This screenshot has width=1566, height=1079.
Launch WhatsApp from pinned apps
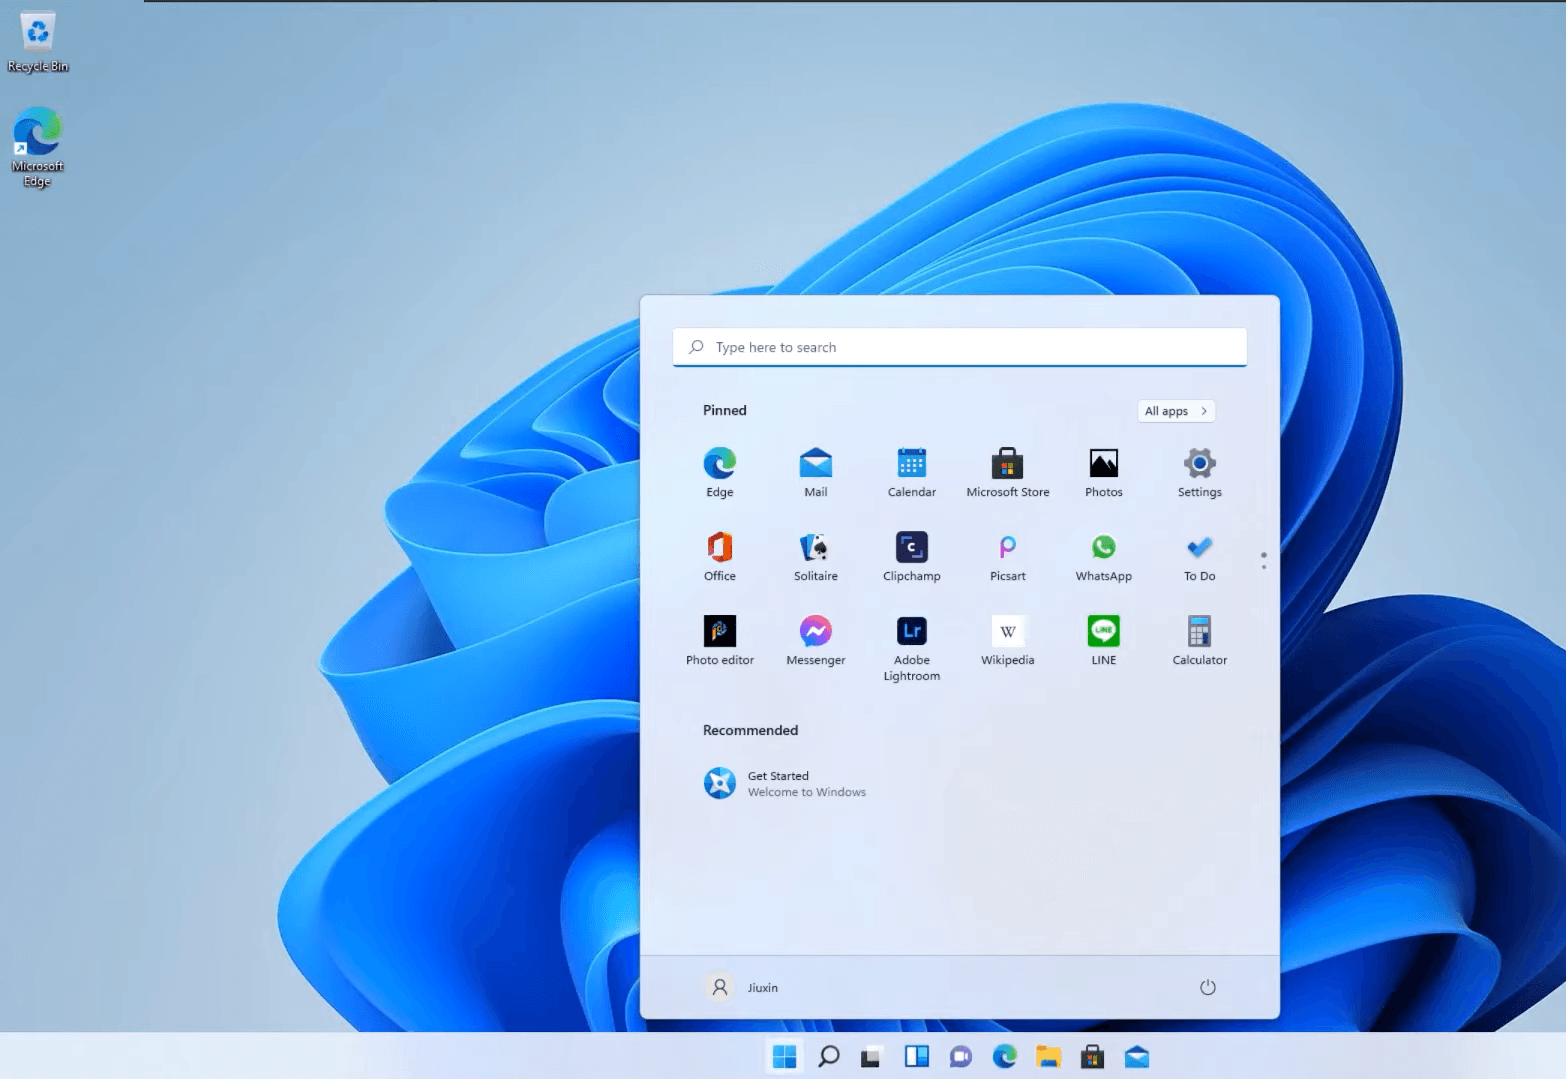(1103, 556)
